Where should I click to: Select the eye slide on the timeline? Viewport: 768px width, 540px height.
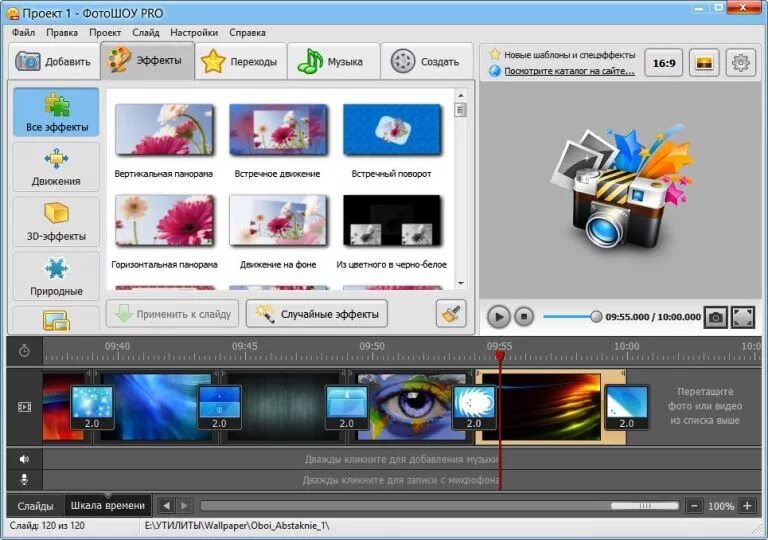coord(410,407)
